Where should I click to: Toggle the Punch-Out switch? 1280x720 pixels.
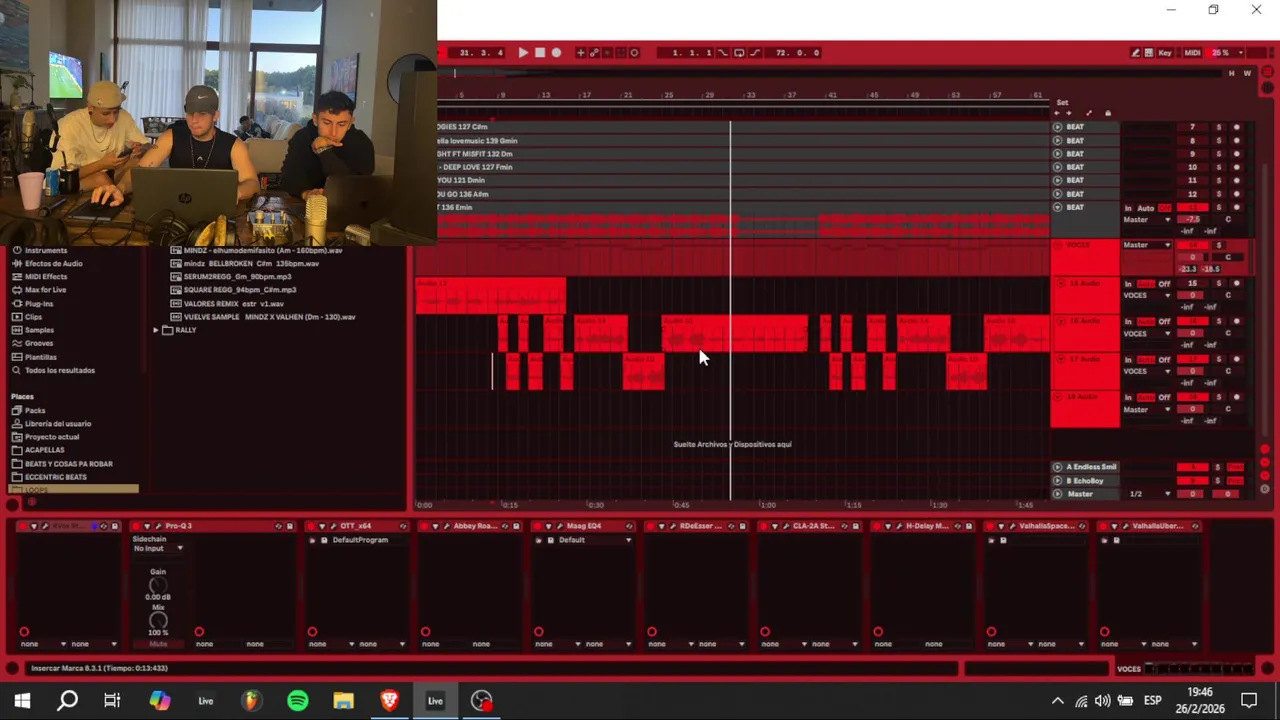755,53
